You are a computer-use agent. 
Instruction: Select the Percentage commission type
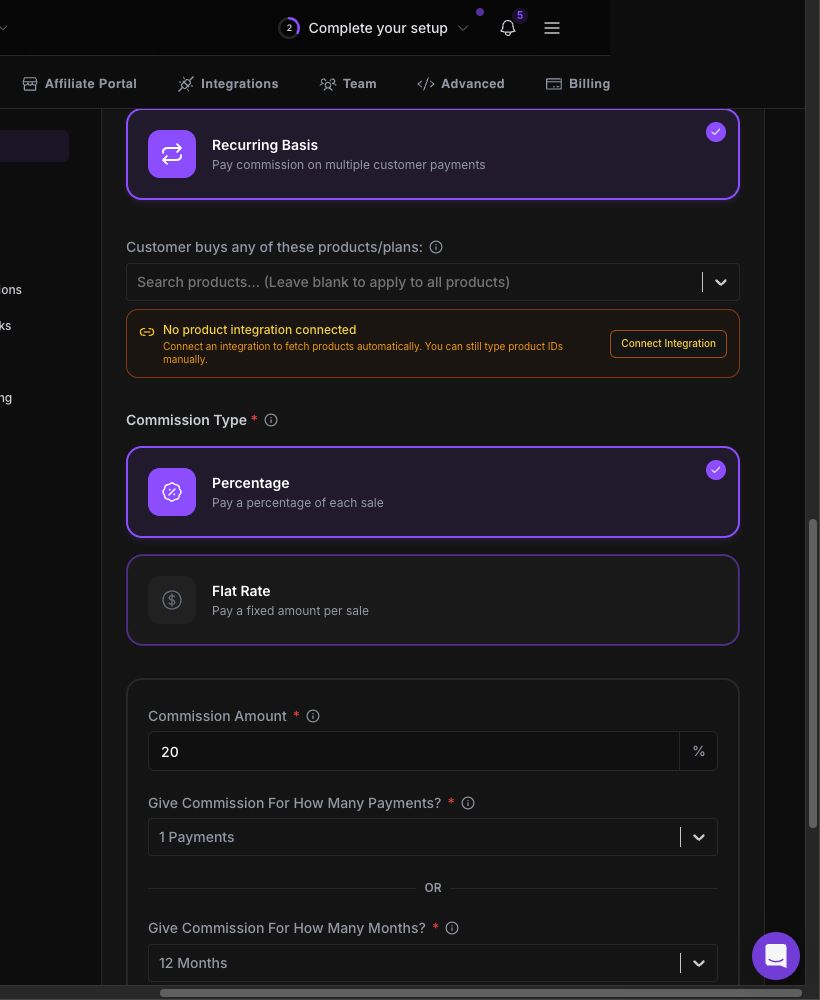click(433, 492)
